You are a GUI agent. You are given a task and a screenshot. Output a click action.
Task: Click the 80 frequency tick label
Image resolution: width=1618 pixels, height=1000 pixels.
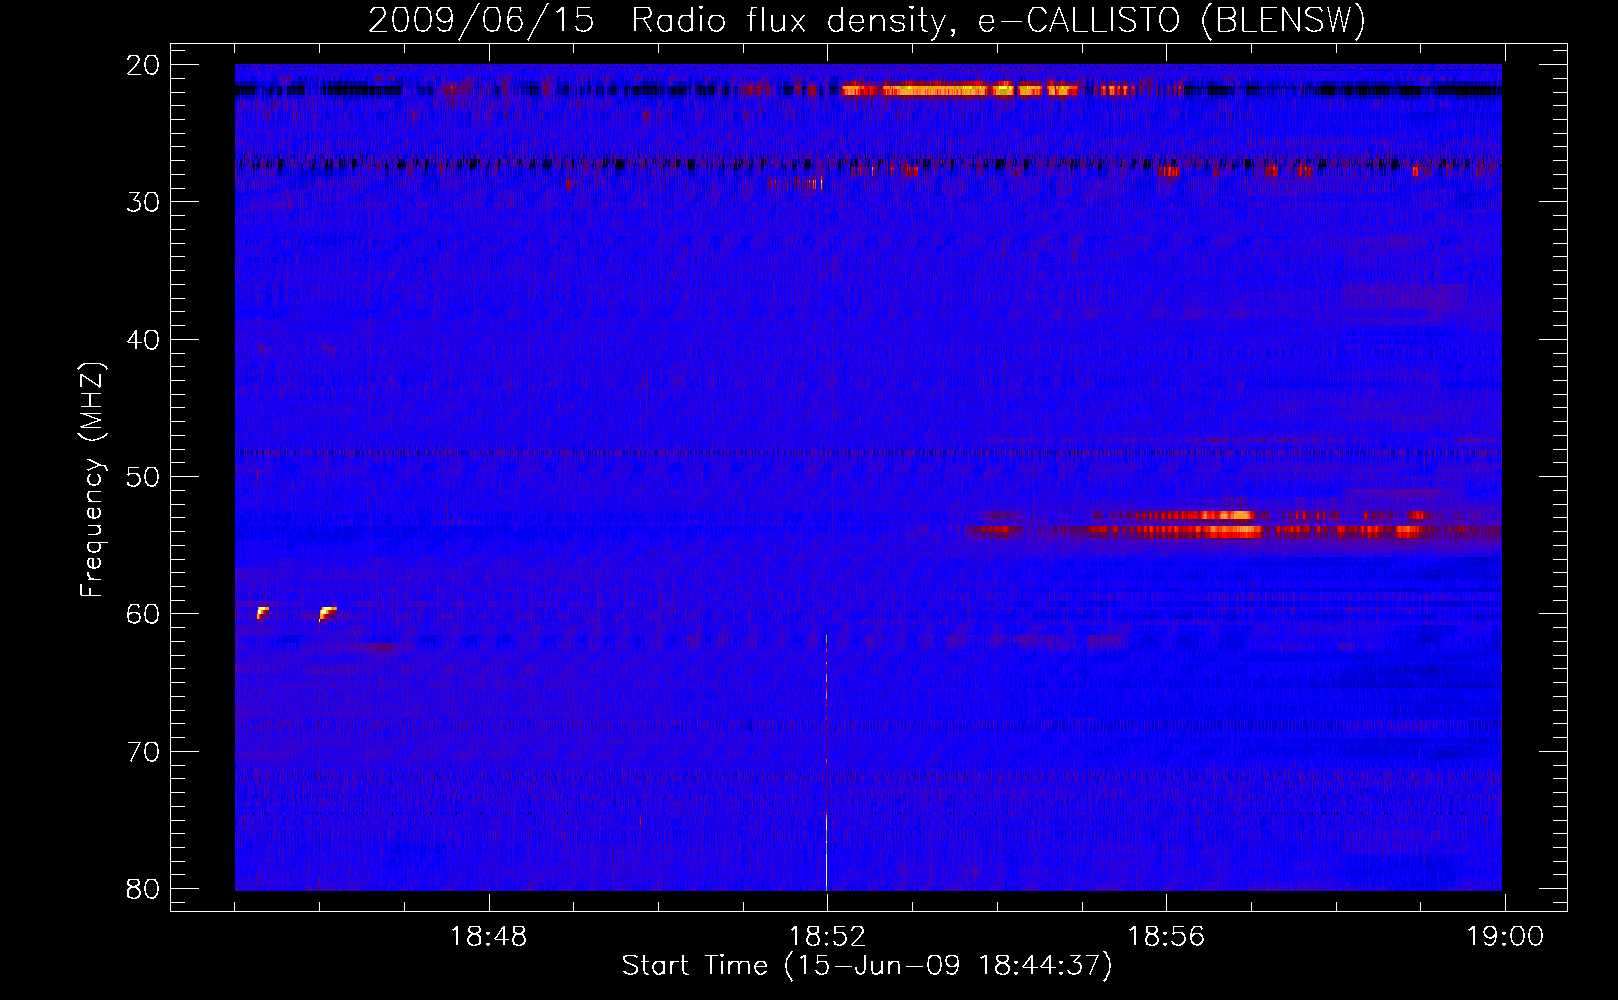point(144,889)
